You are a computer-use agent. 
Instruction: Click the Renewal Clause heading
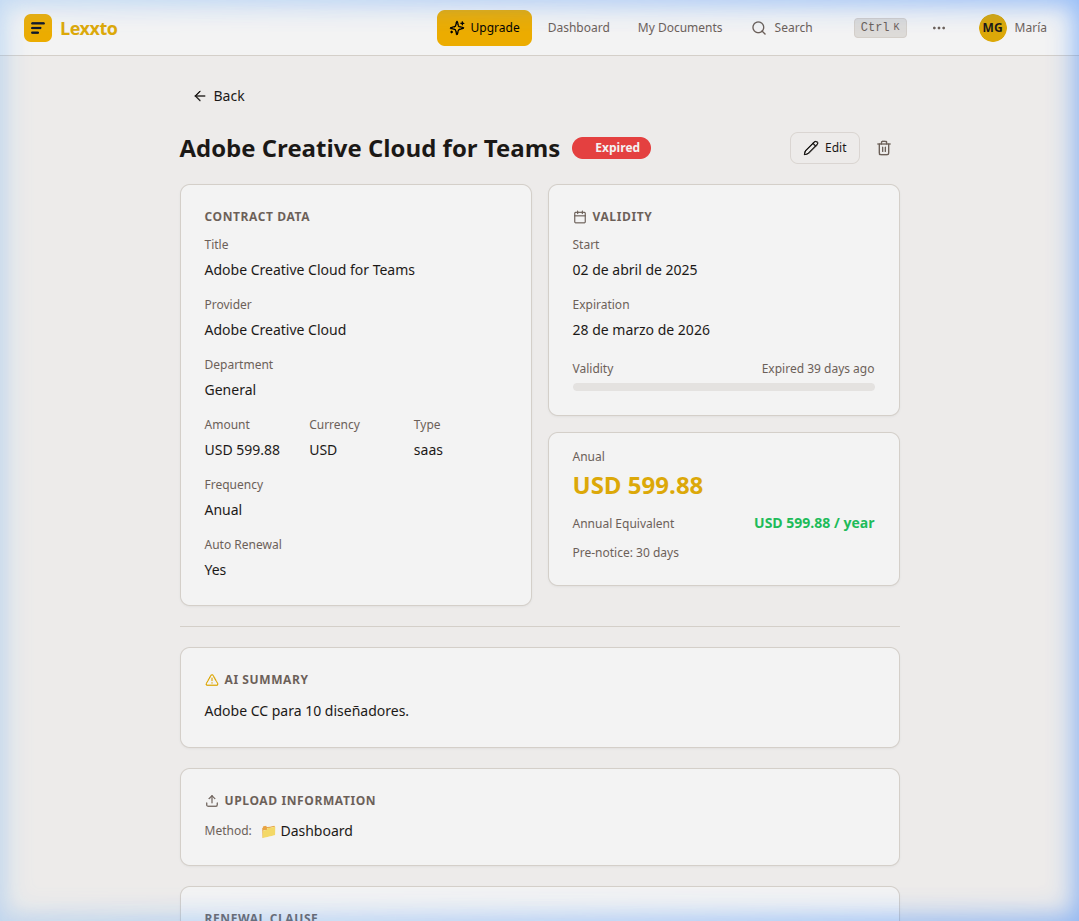pos(261,916)
